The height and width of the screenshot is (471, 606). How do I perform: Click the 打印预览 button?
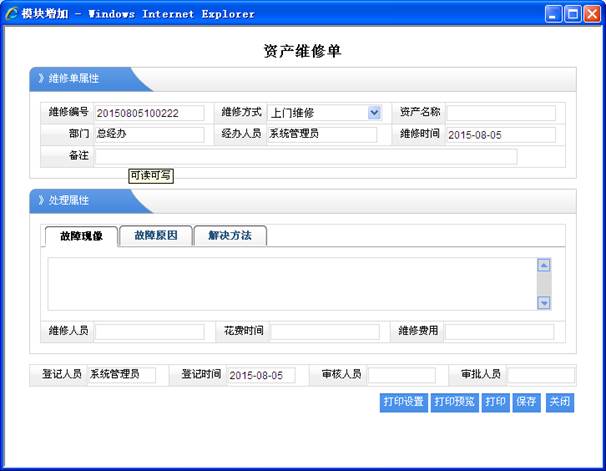[x=454, y=402]
